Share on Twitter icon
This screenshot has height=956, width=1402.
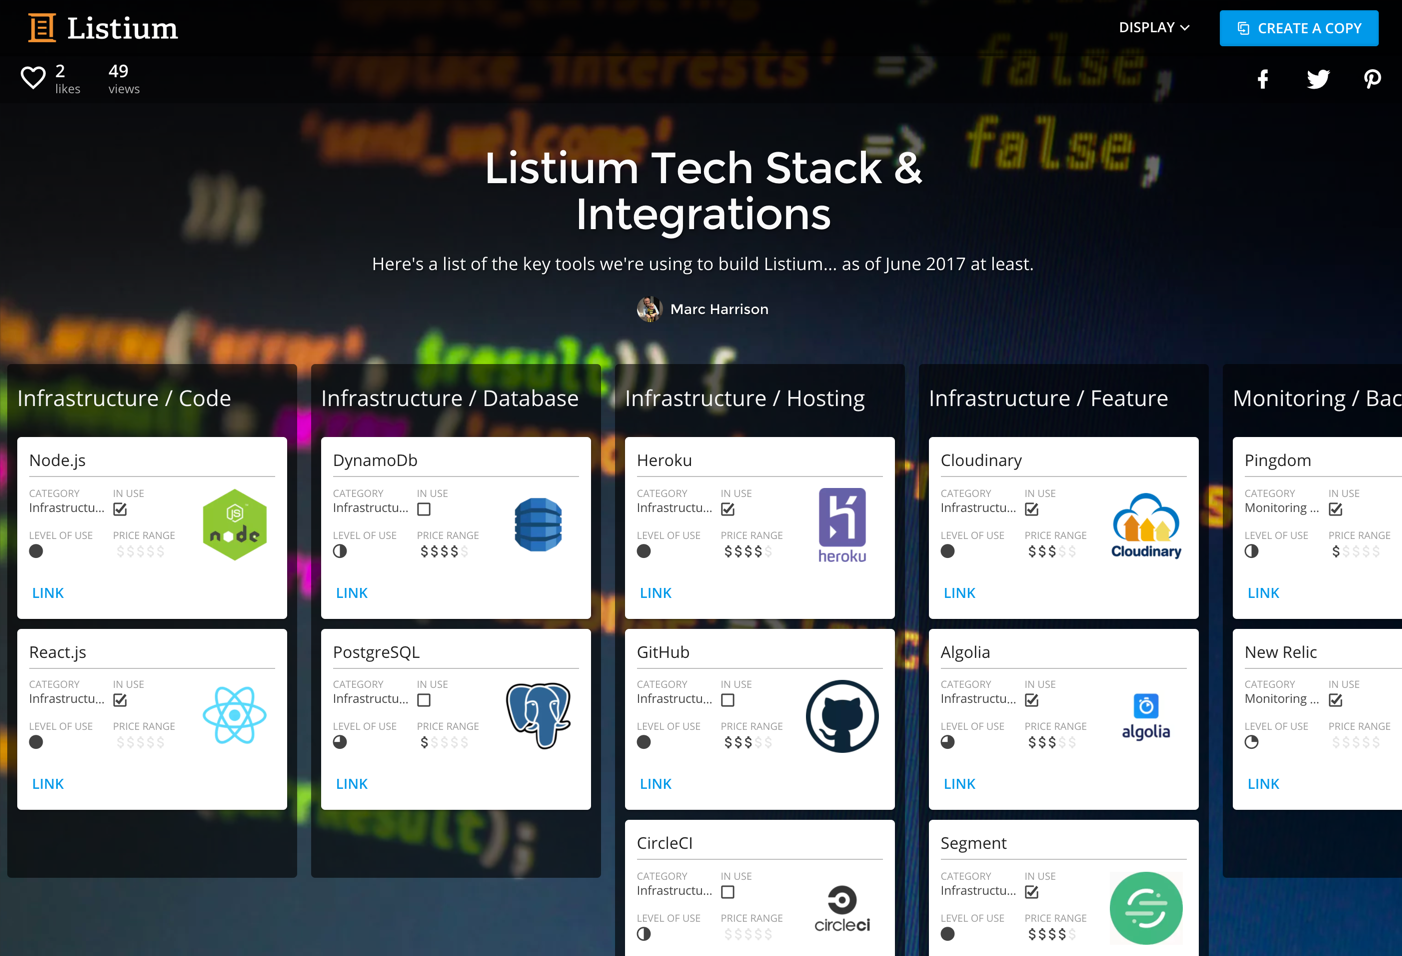coord(1318,79)
